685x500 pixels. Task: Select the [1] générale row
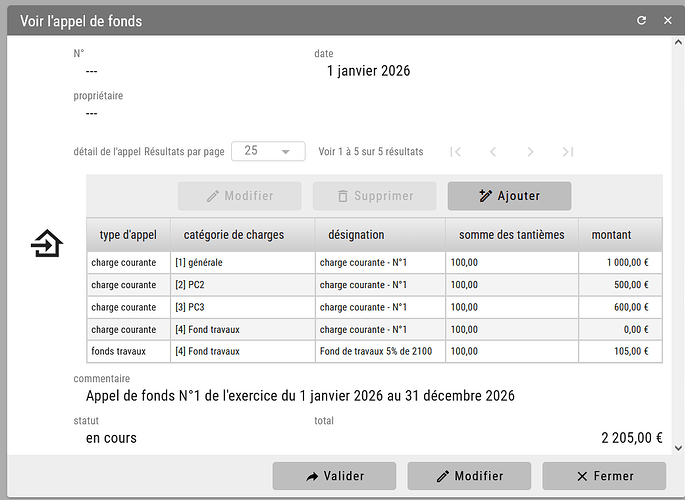(x=374, y=262)
